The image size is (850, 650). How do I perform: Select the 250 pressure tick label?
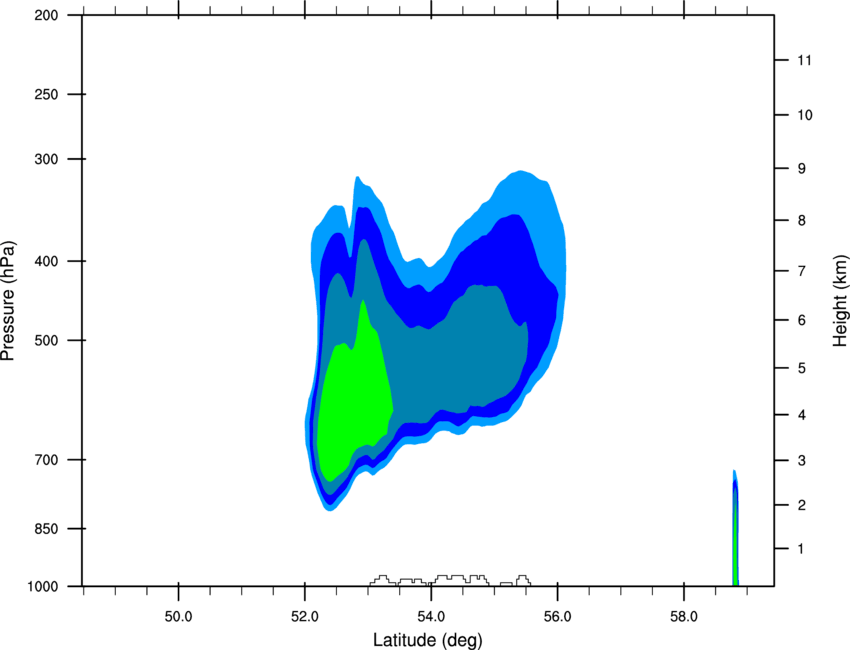(46, 94)
